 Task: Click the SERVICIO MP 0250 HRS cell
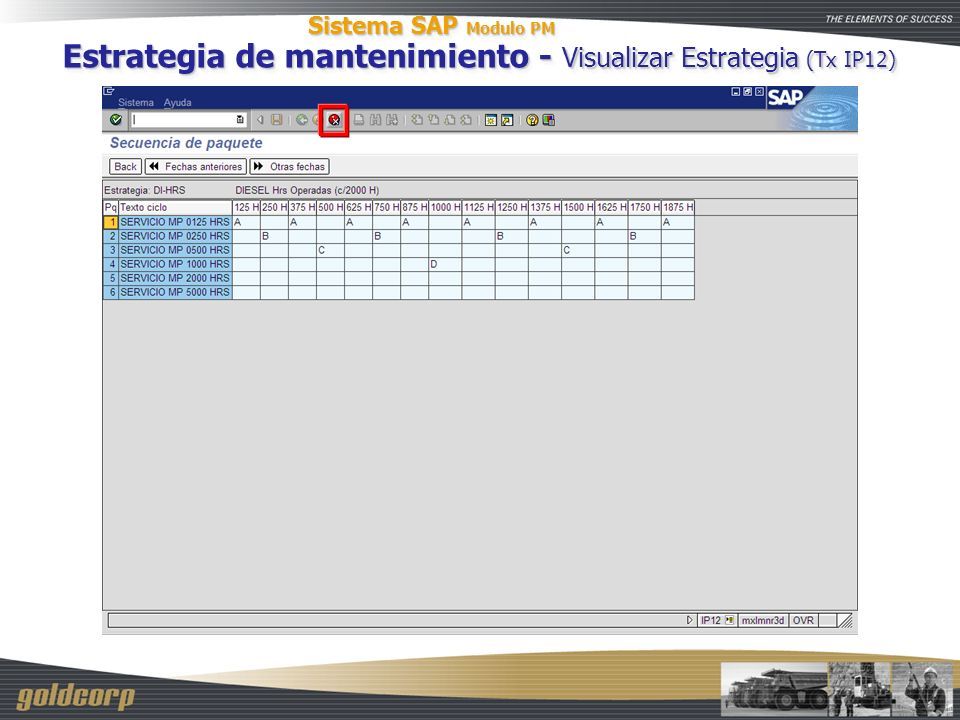click(x=175, y=236)
